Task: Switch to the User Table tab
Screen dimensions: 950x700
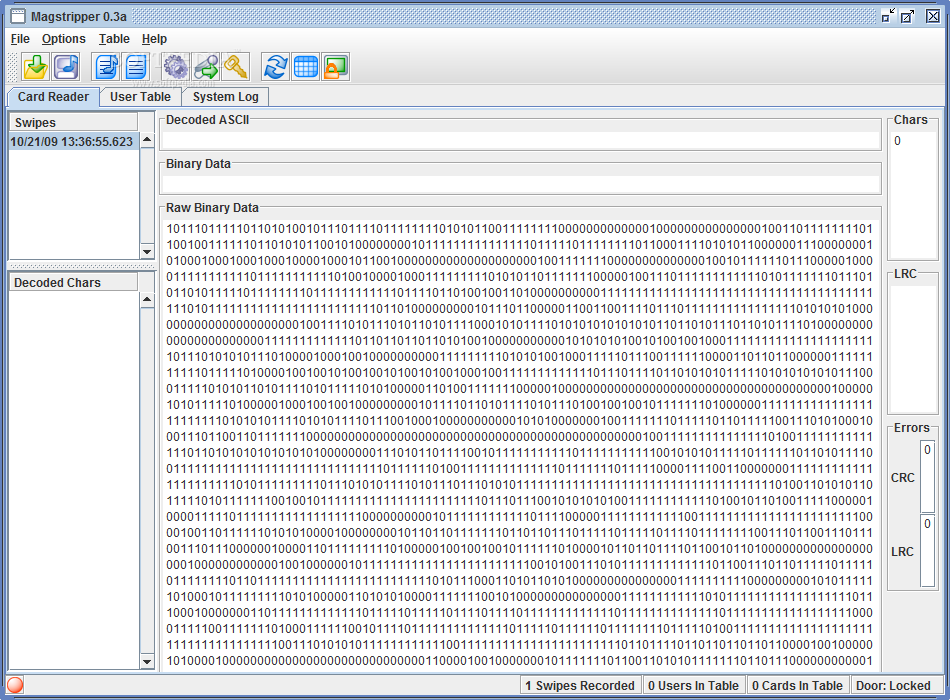Action: tap(140, 97)
